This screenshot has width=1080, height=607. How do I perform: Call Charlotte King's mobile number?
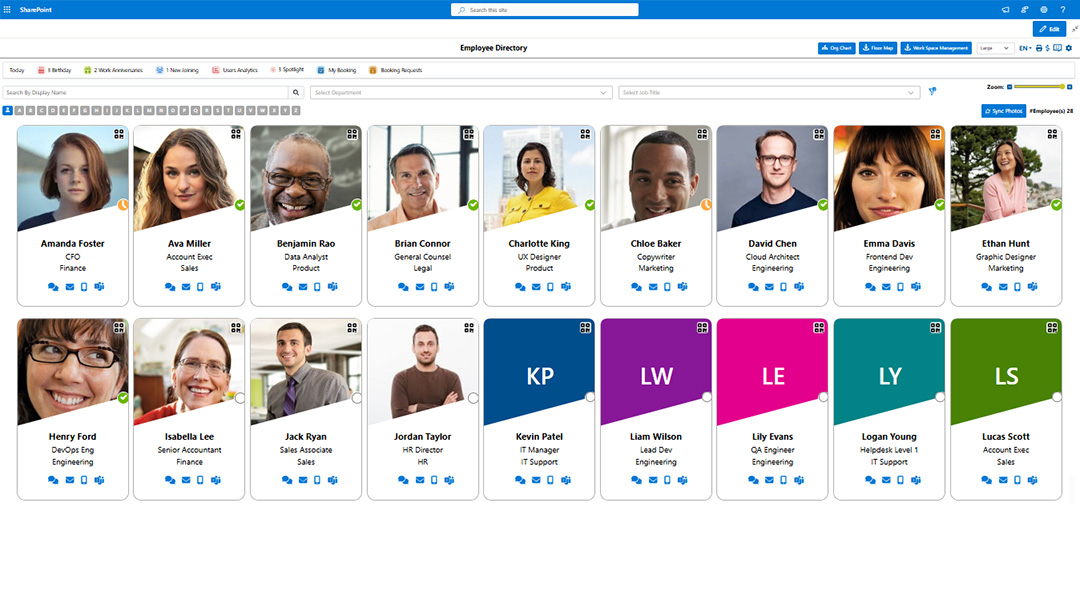[x=550, y=286]
